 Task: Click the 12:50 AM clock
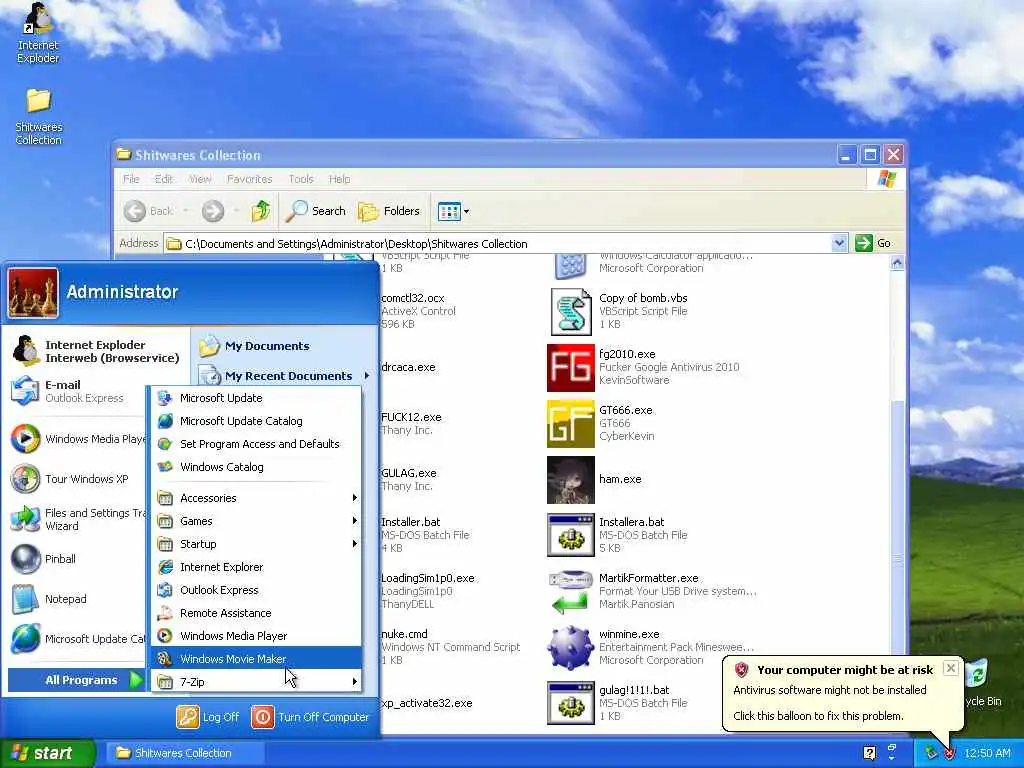click(987, 754)
